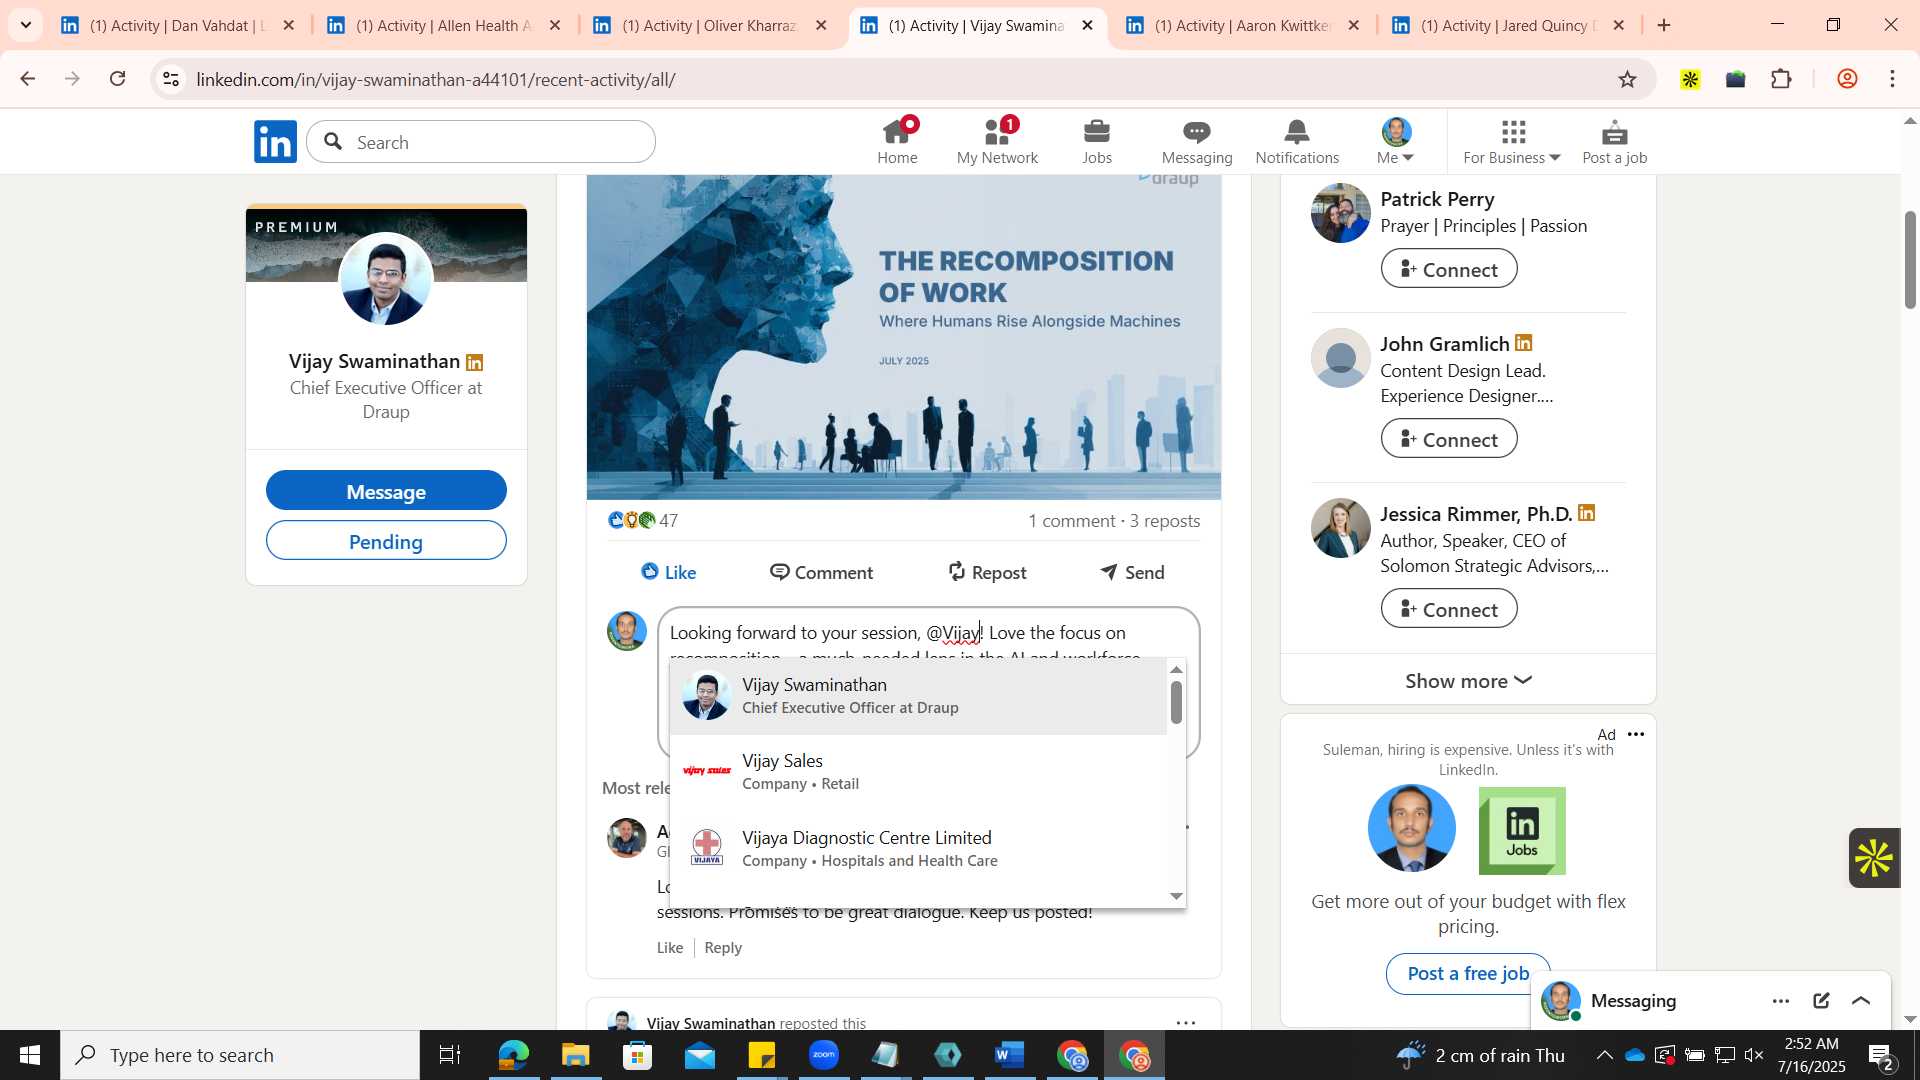Expand Show more suggested profiles
Screen dimensions: 1920x1080
1468,681
